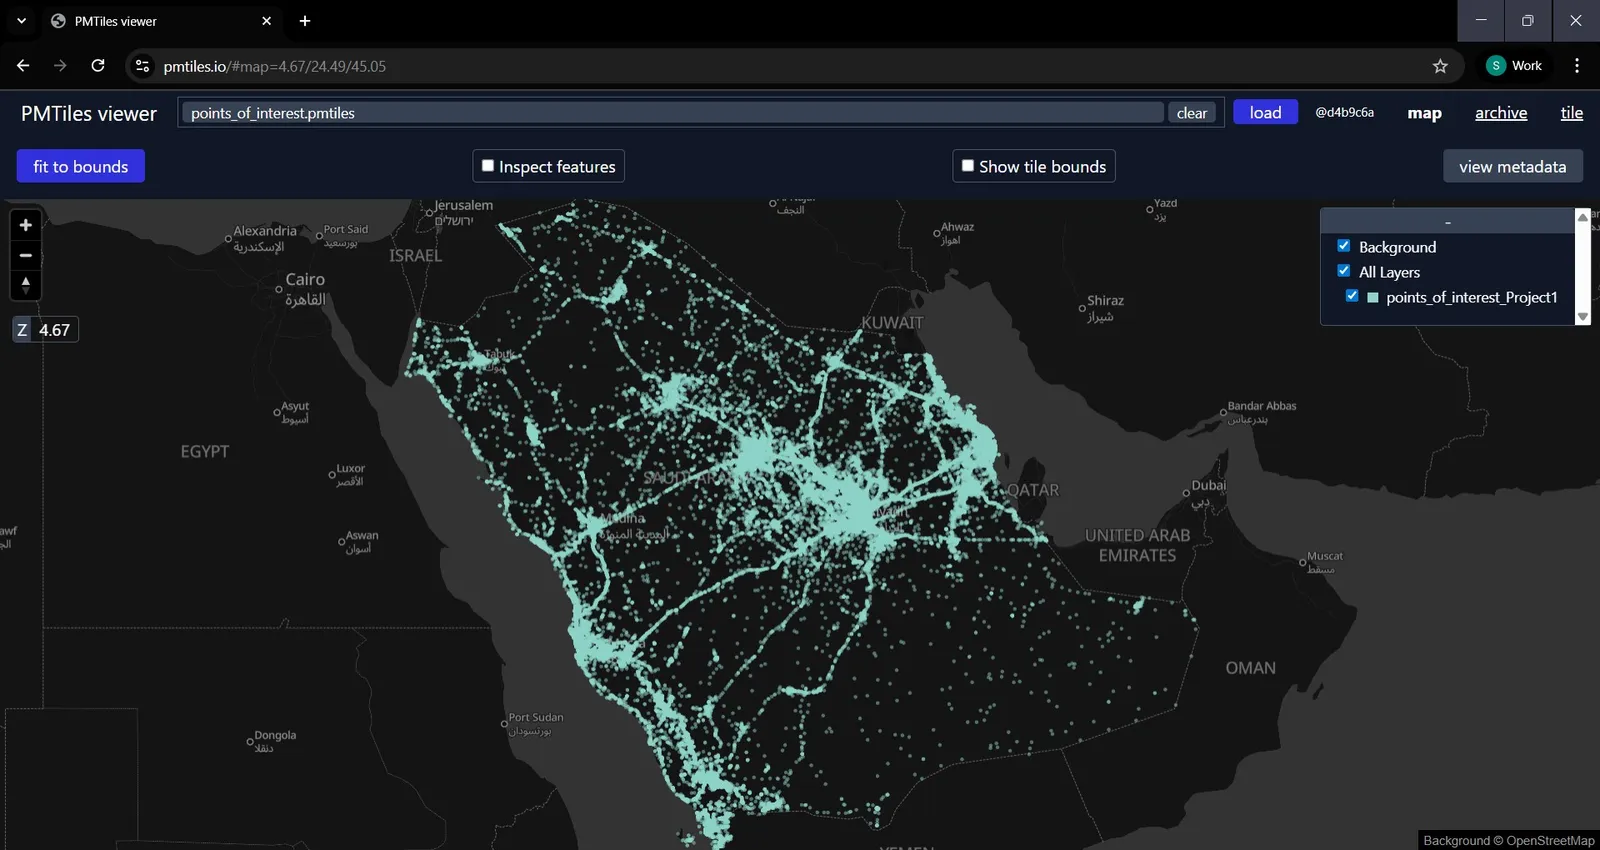Click the KUWAIT country label
The height and width of the screenshot is (850, 1600).
coord(893,322)
